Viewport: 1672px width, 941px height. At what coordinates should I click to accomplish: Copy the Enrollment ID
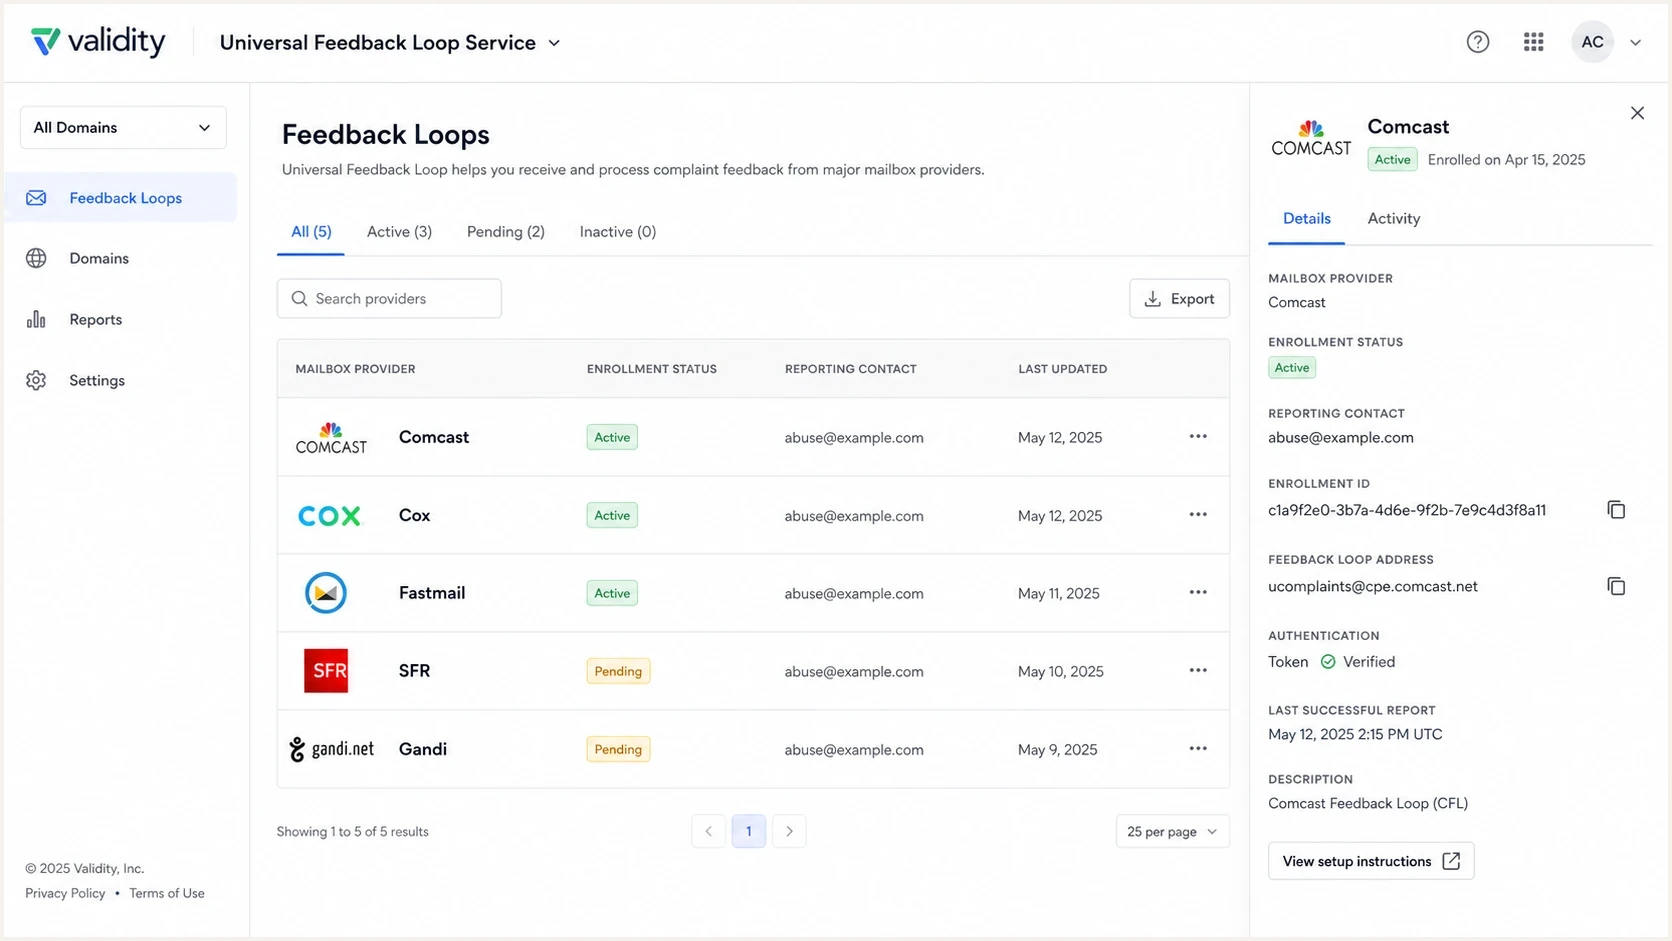click(x=1616, y=510)
